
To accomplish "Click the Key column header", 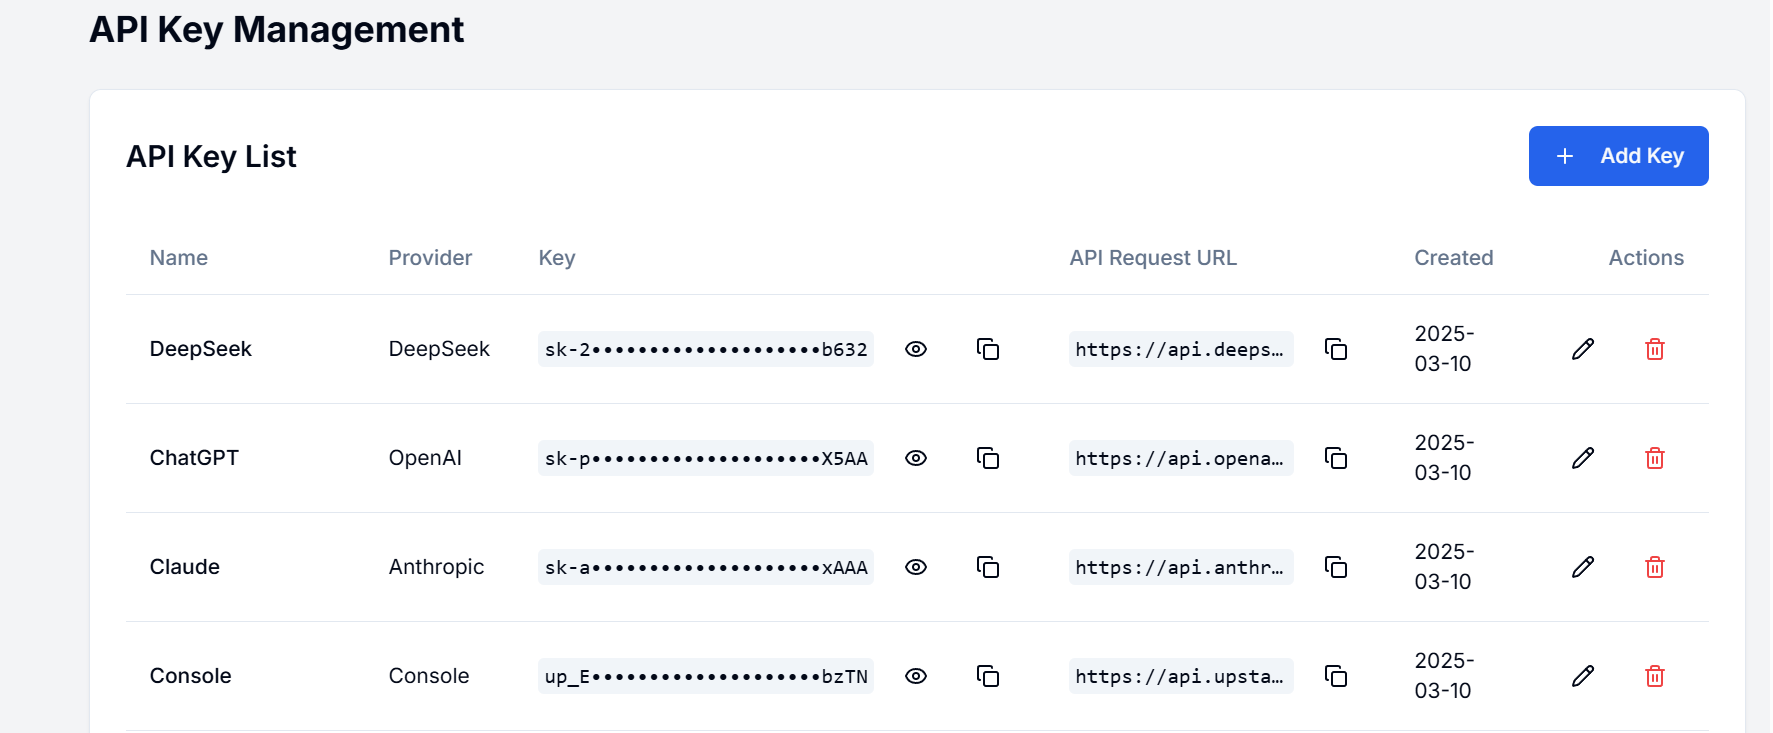I will click(x=557, y=258).
